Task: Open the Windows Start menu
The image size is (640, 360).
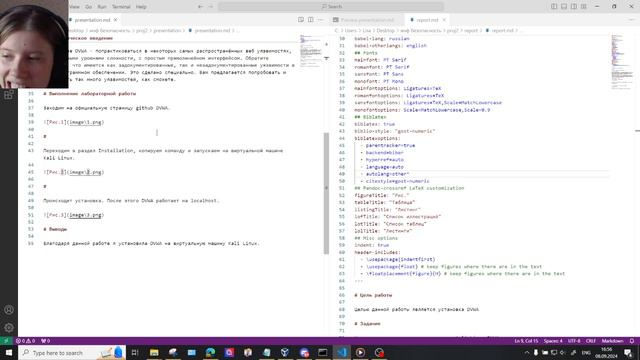Action: (9, 352)
